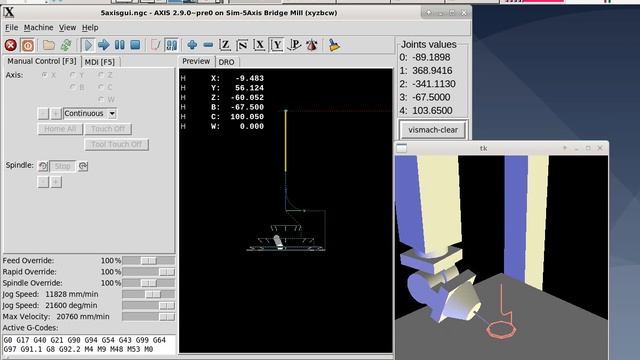The width and height of the screenshot is (640, 360).
Task: Switch to perspective view P icon
Action: click(x=294, y=45)
